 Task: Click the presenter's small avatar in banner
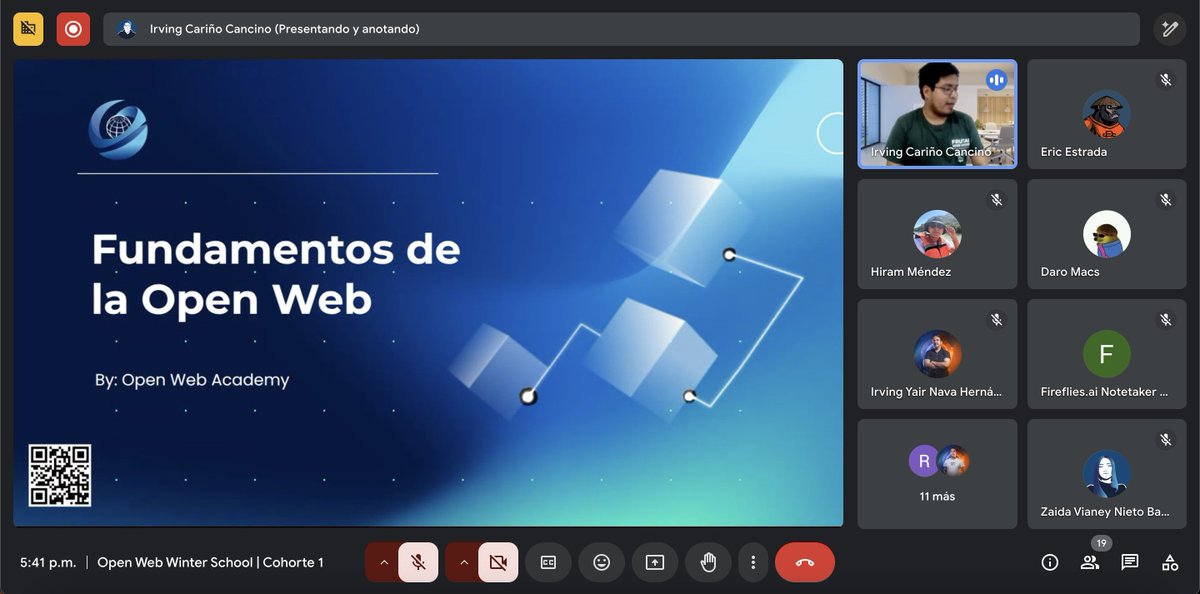[x=126, y=29]
